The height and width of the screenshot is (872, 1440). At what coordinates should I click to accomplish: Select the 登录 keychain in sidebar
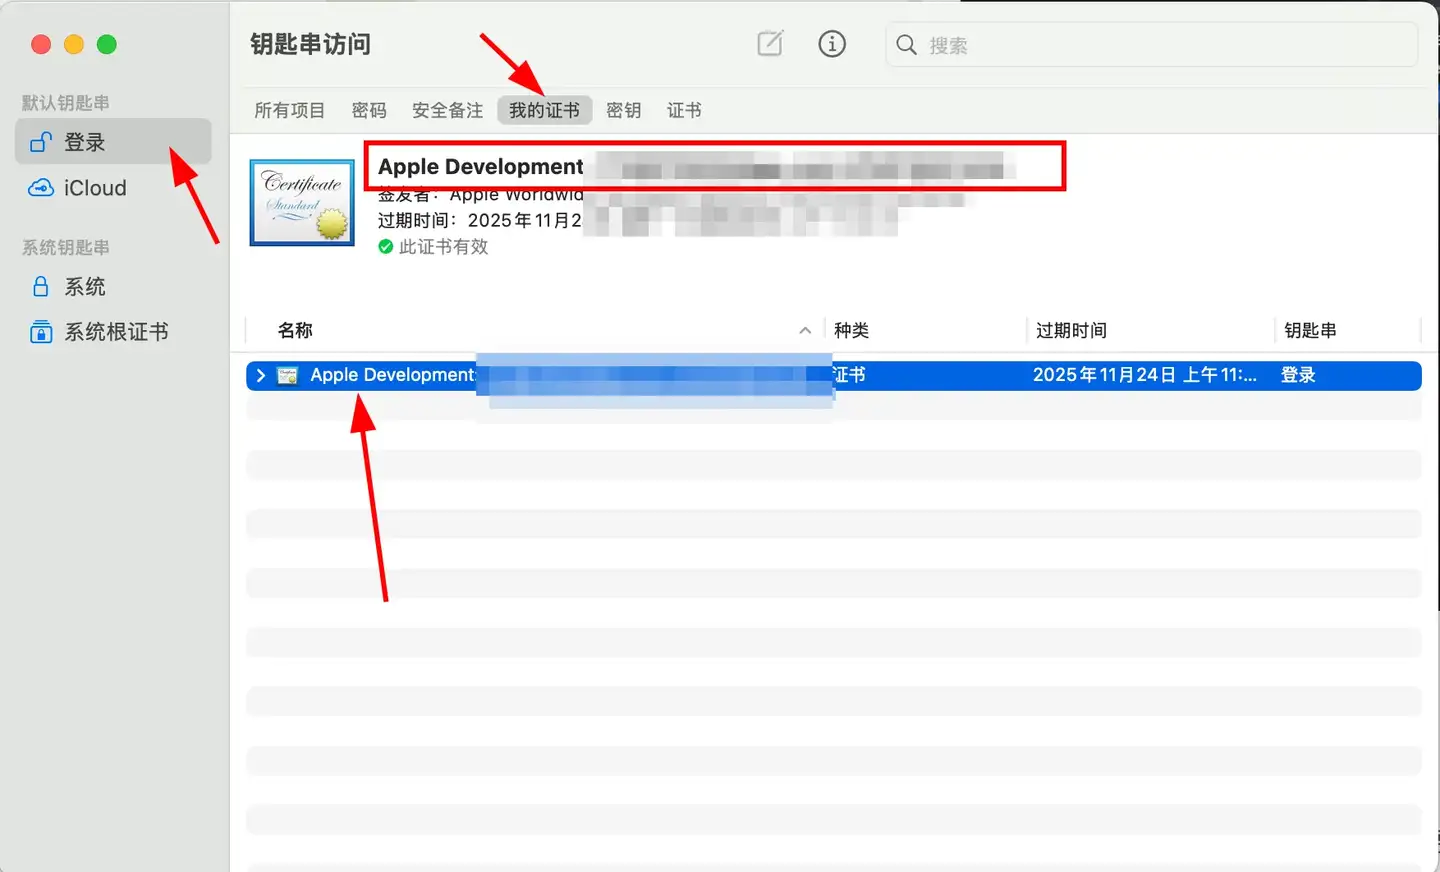pos(113,142)
